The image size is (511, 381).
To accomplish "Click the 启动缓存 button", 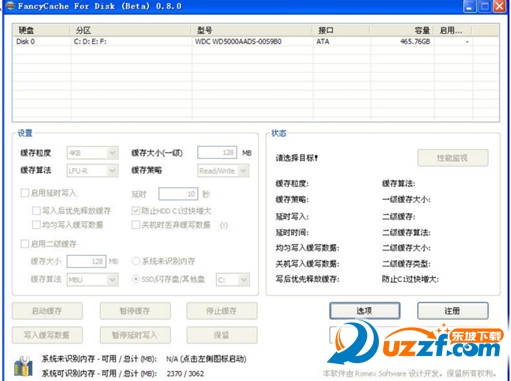I will [x=47, y=311].
